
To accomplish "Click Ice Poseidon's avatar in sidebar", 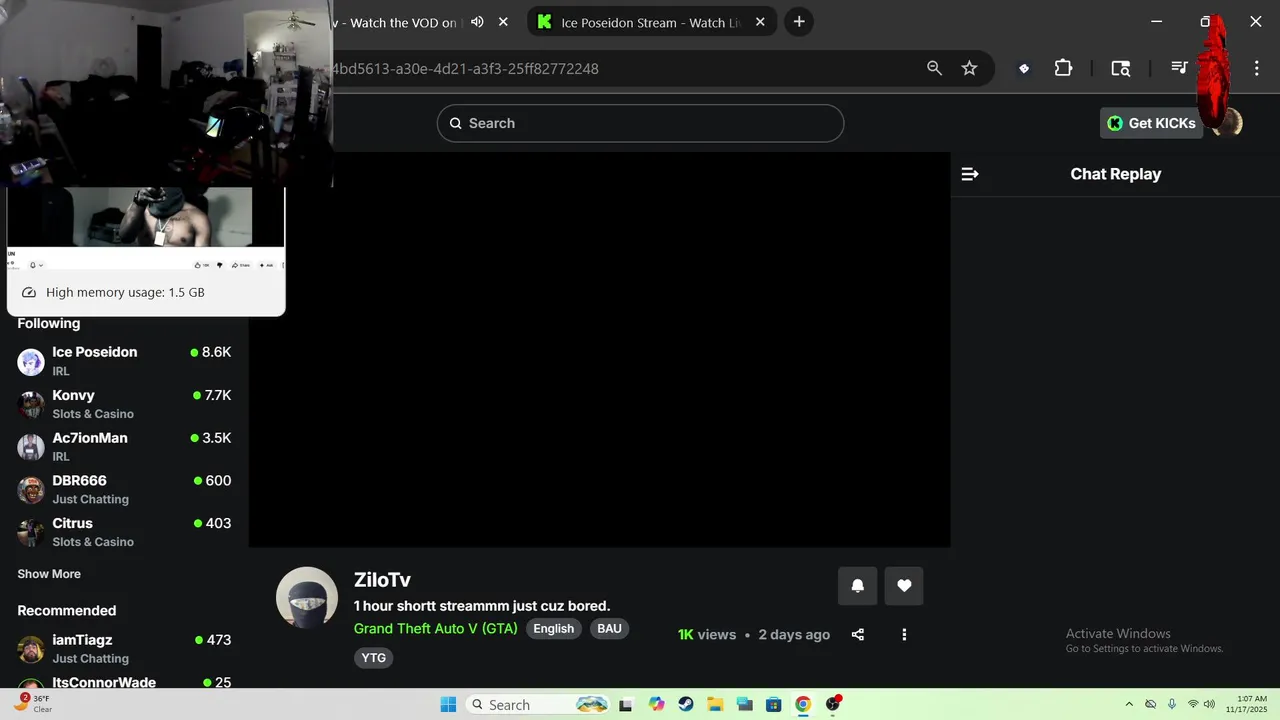I will pyautogui.click(x=31, y=361).
